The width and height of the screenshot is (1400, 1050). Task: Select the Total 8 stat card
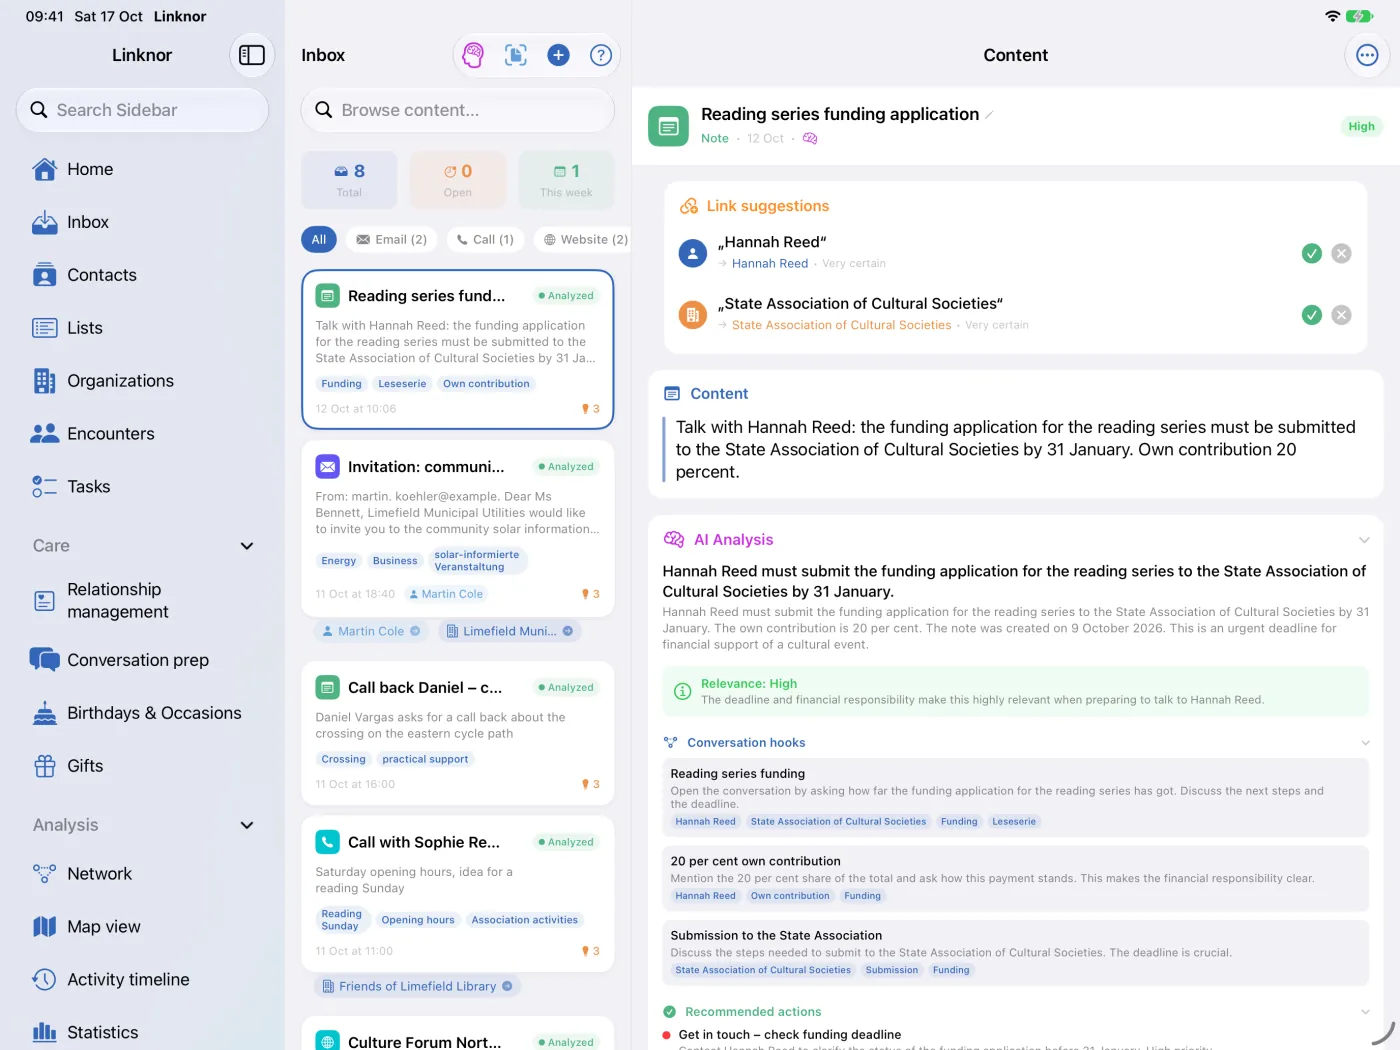tap(349, 180)
